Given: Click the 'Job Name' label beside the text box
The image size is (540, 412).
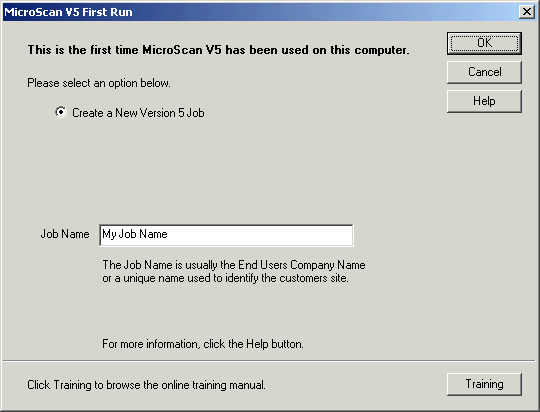Looking at the screenshot, I should click(65, 234).
